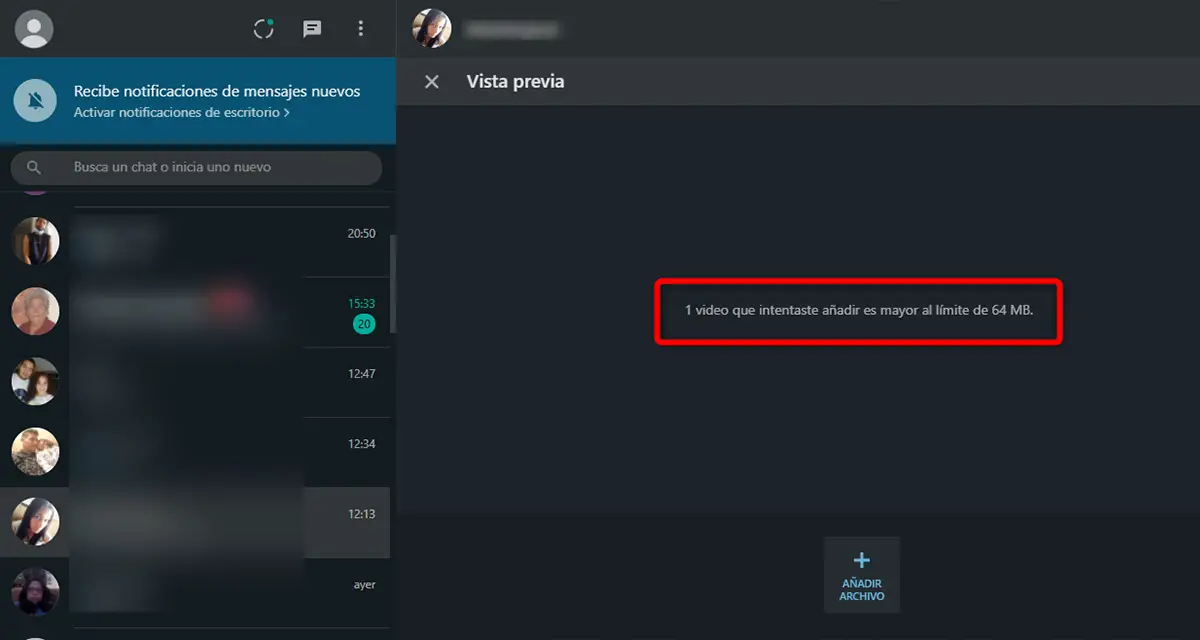The width and height of the screenshot is (1200, 640).
Task: Click the 'Recibe notificaciones de mensajes nuevos' heading
Action: coord(217,91)
